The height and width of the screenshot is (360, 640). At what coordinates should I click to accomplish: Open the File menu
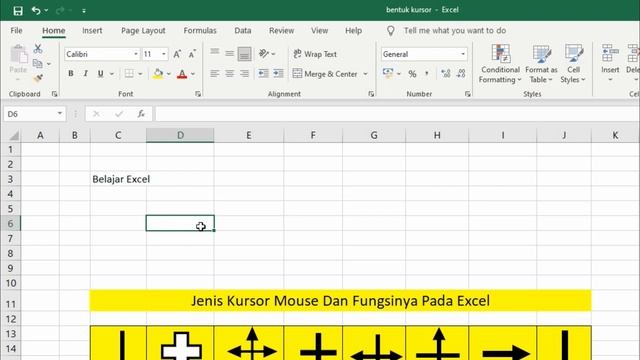click(16, 31)
